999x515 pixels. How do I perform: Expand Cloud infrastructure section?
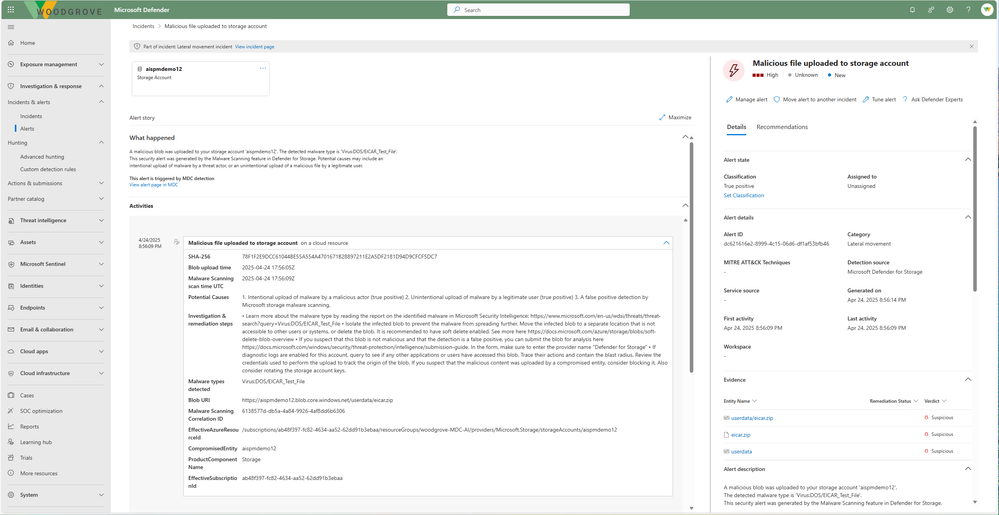click(x=101, y=373)
